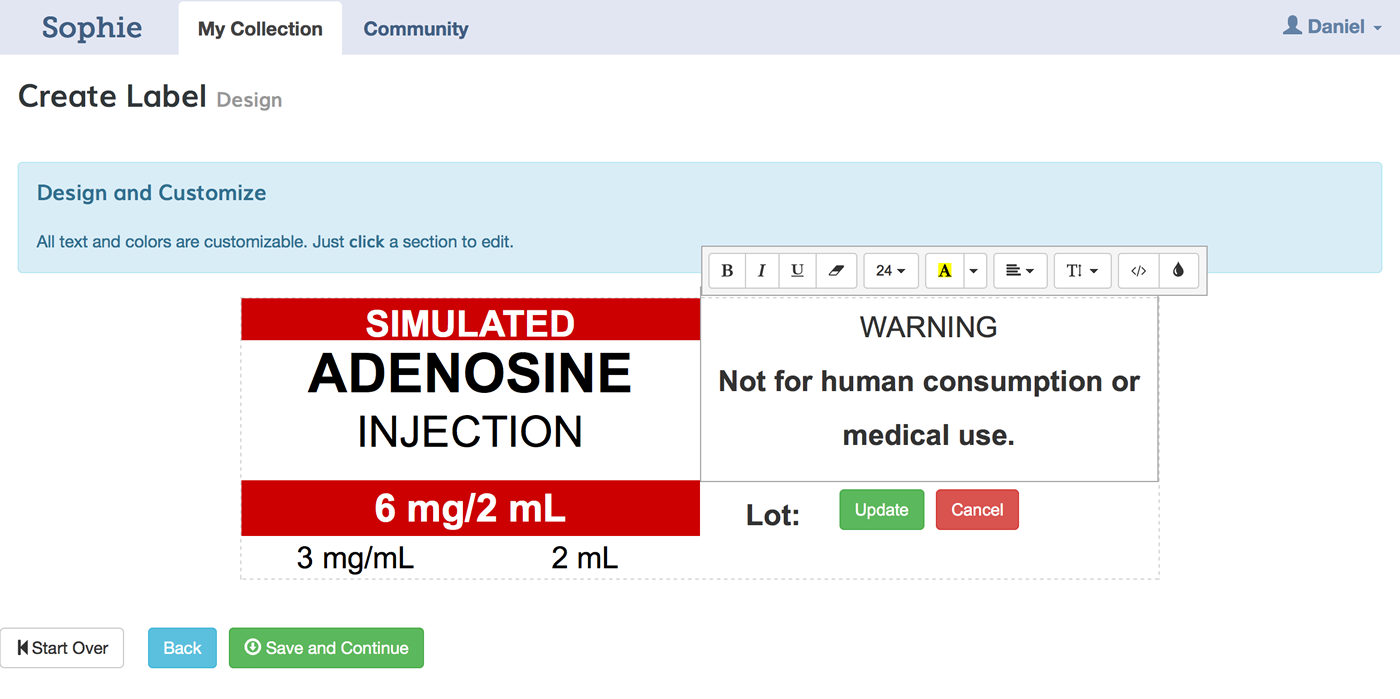Screen dimensions: 1400x699
Task: Underline the selected text
Action: click(797, 270)
